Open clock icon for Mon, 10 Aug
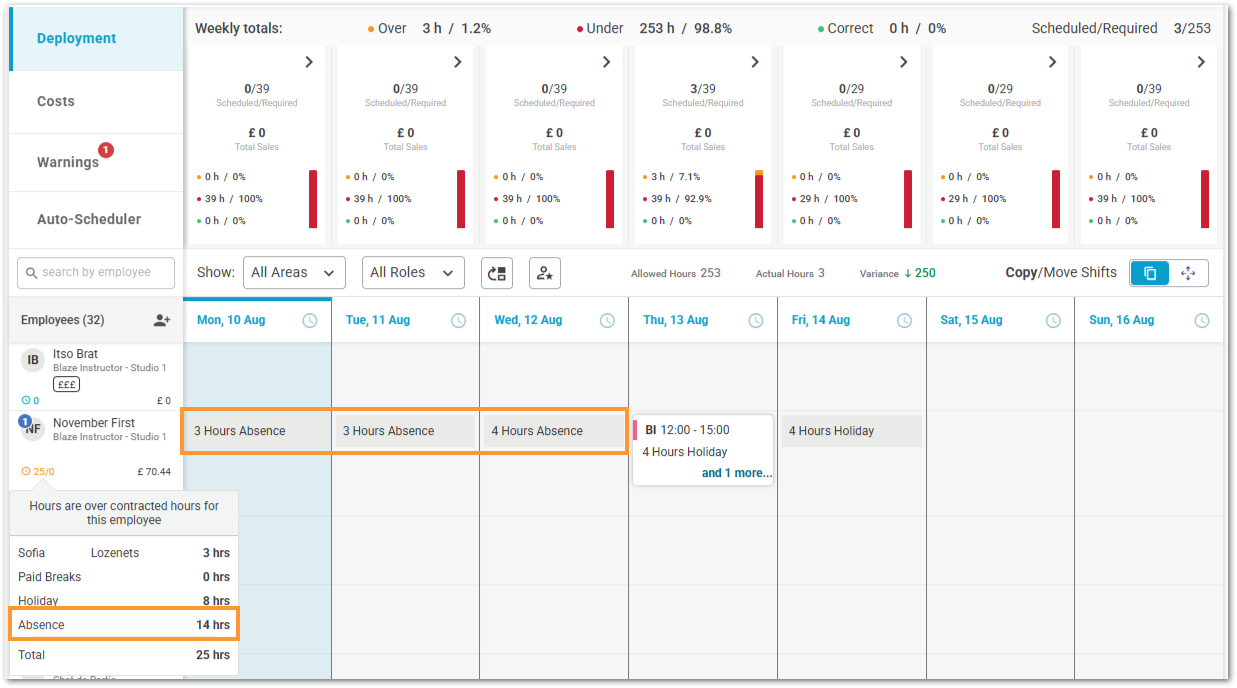The image size is (1237, 688). click(310, 320)
